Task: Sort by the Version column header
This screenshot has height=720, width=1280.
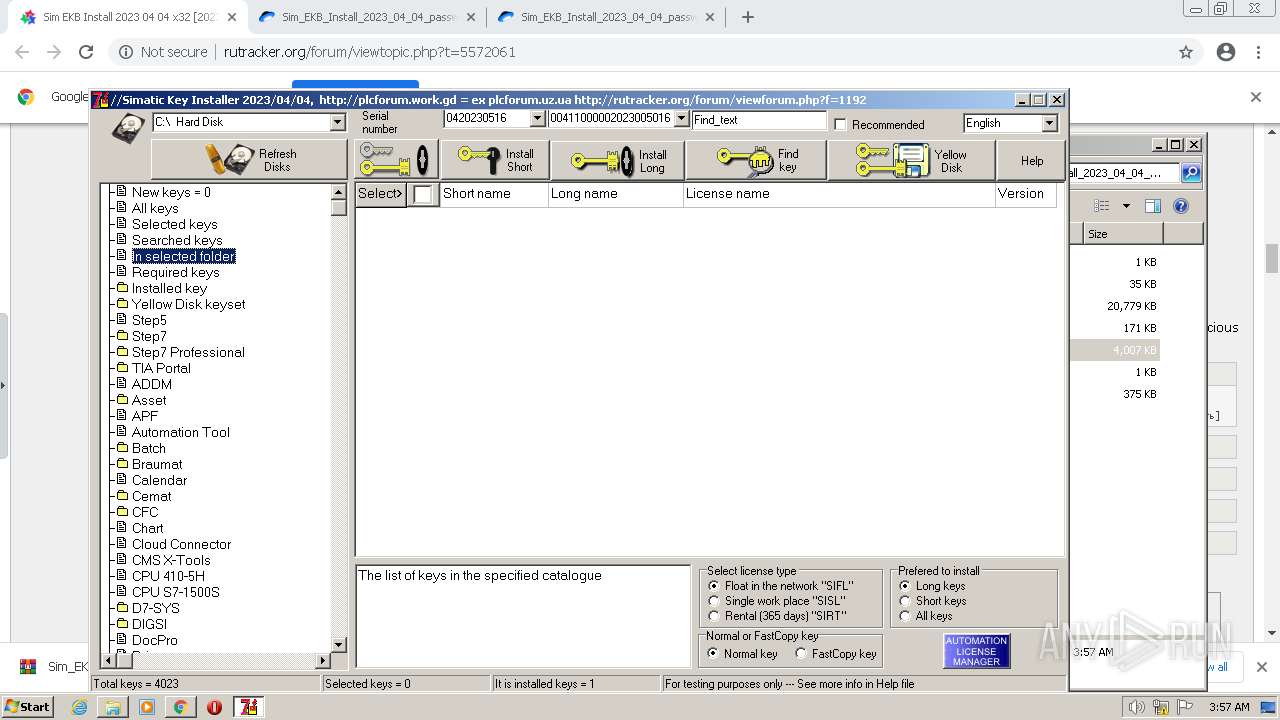Action: coord(1025,194)
